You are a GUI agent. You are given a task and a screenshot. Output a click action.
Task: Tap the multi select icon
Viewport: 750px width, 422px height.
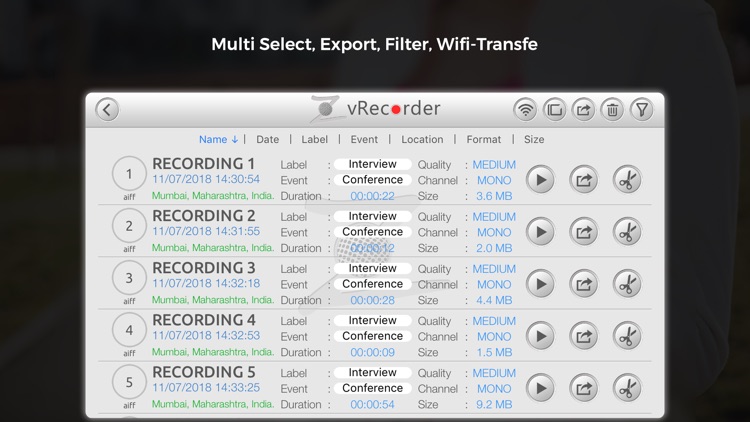click(554, 110)
